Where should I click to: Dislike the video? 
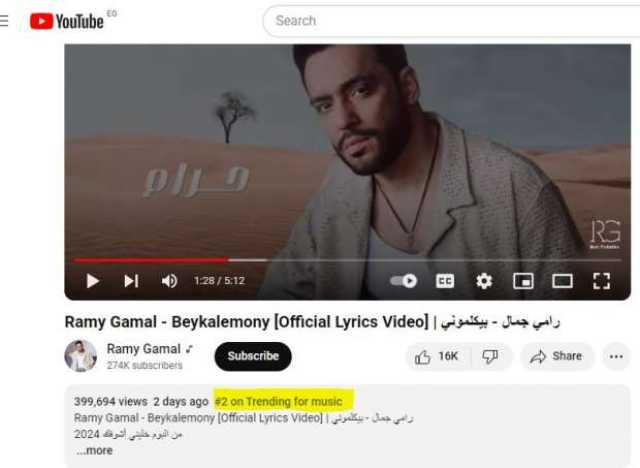(491, 357)
